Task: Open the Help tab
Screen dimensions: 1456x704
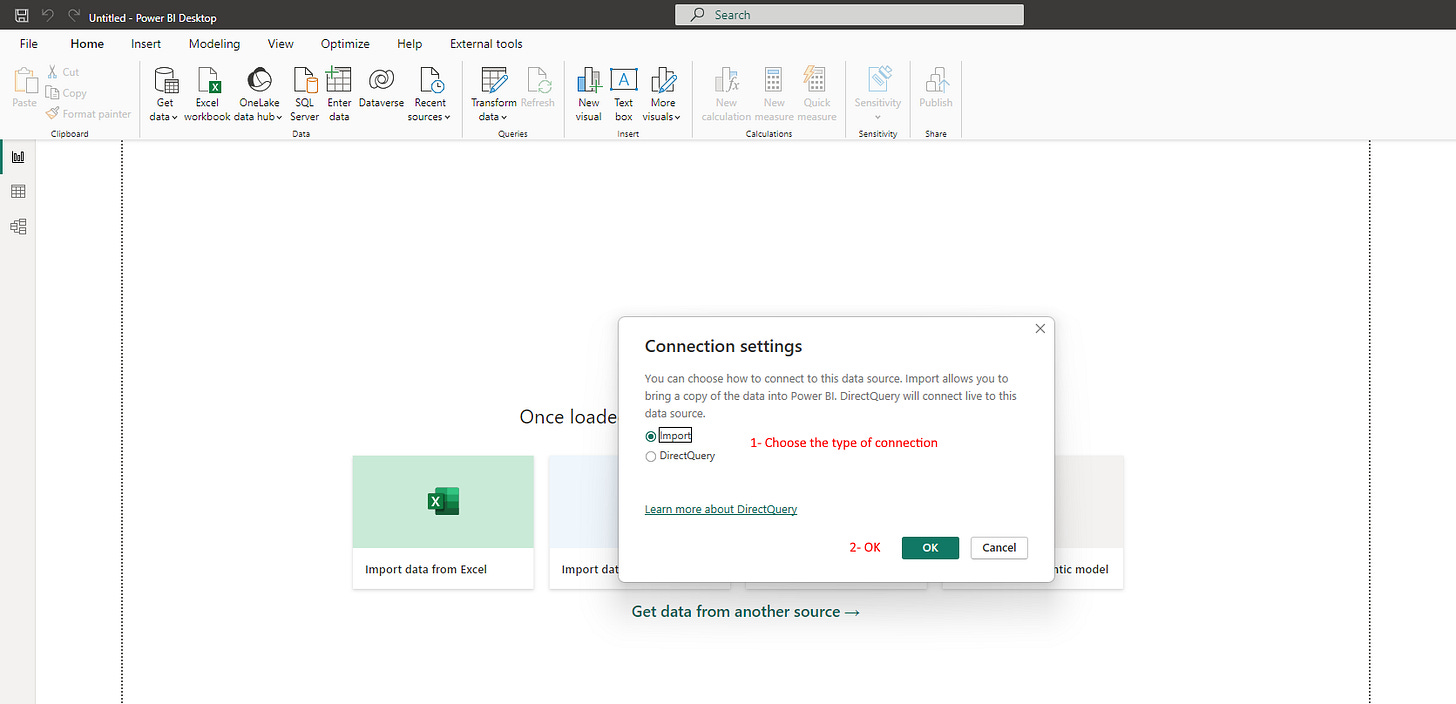Action: pyautogui.click(x=410, y=44)
